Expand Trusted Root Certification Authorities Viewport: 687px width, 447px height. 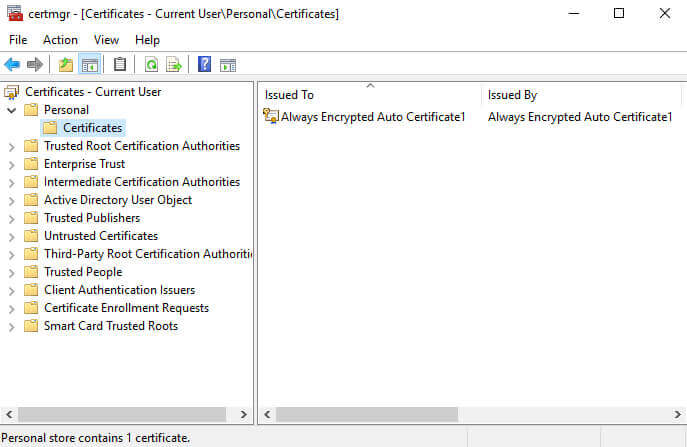point(12,147)
